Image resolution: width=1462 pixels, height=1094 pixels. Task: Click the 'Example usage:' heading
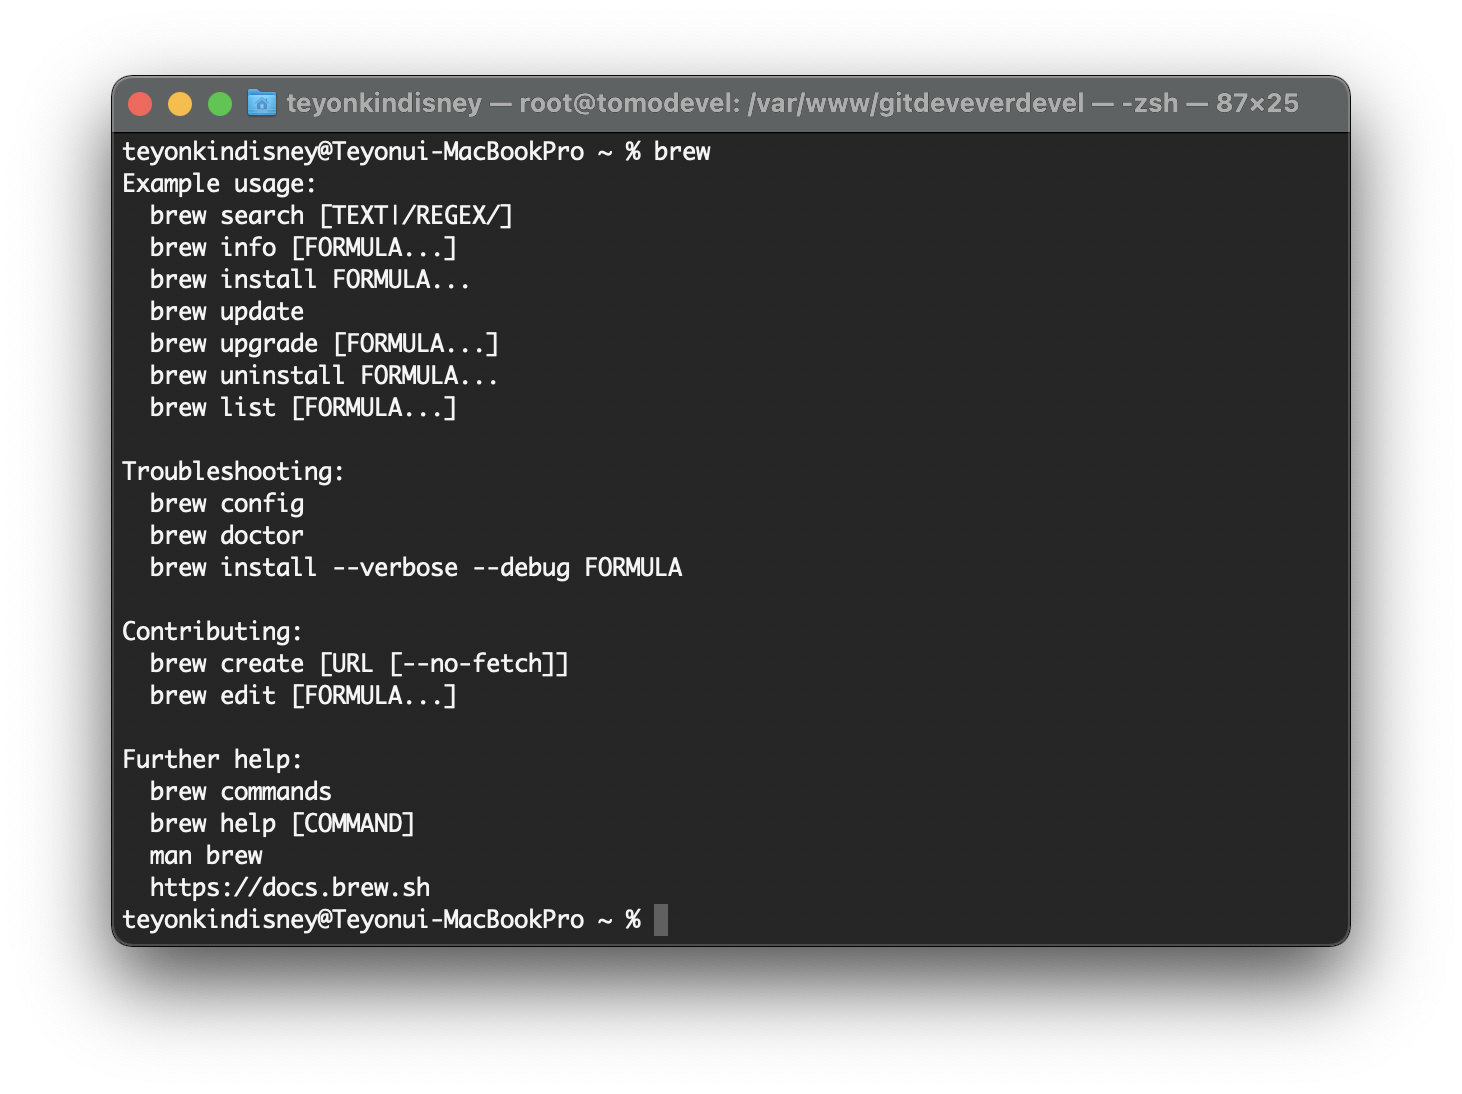tap(219, 183)
